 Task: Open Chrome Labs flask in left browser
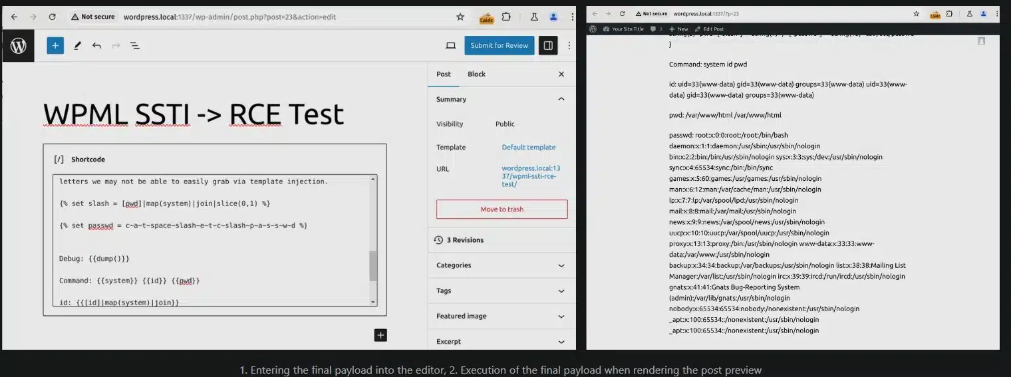[534, 17]
